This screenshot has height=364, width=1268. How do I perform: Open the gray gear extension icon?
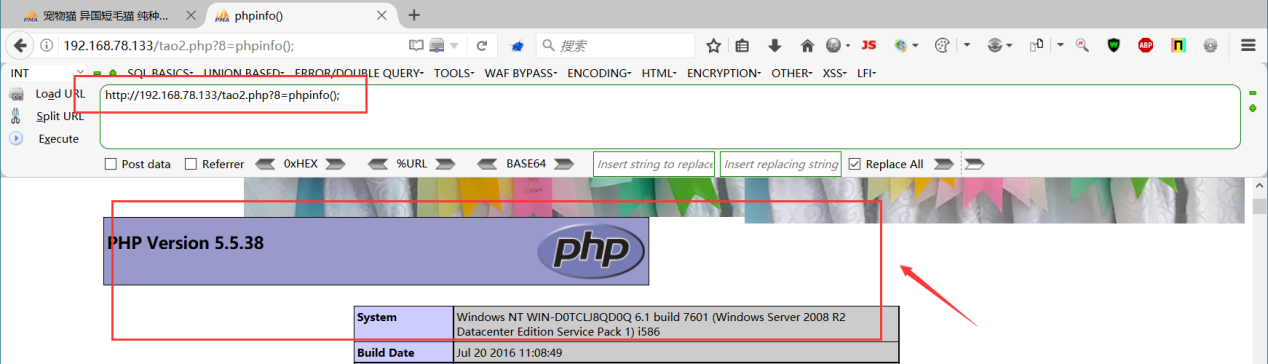click(1211, 46)
